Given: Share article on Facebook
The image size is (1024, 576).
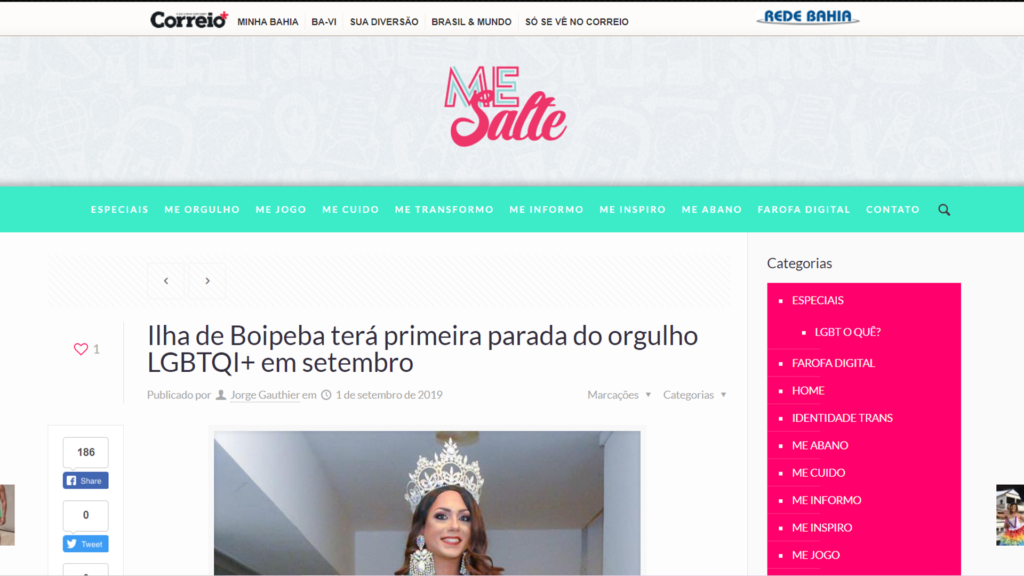Looking at the screenshot, I should 86,481.
